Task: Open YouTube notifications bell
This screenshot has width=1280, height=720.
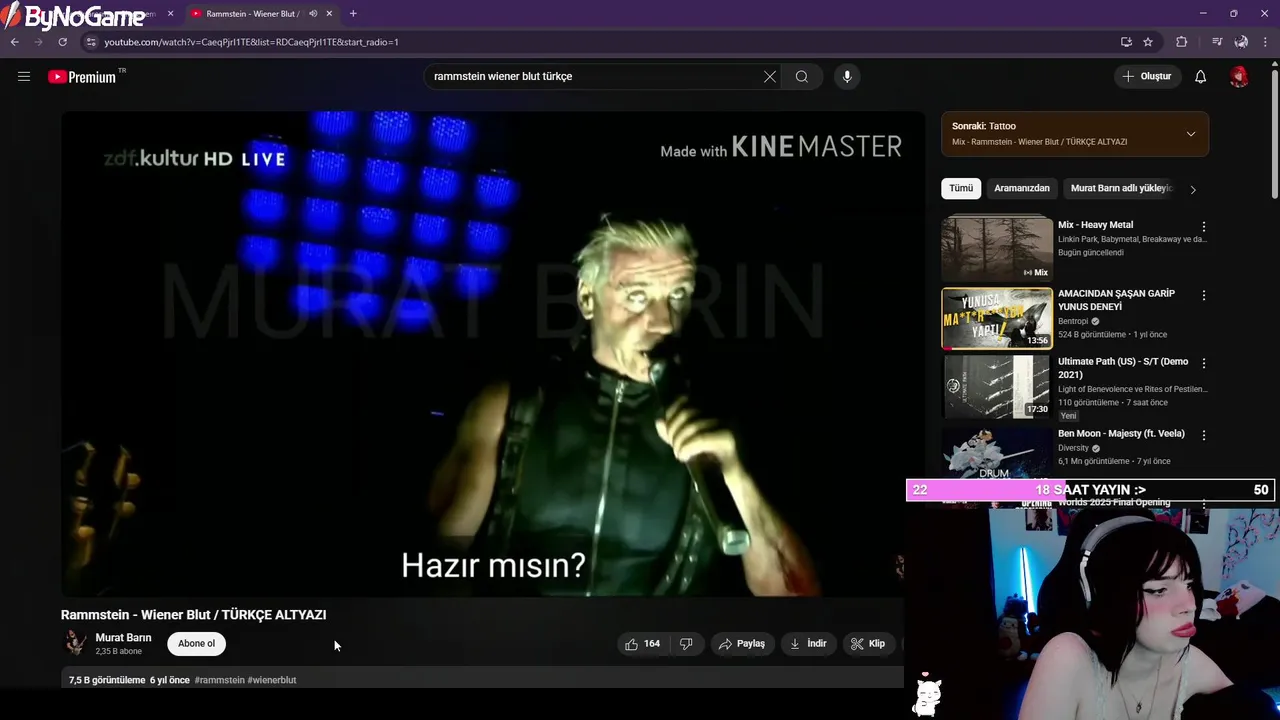Action: (x=1201, y=76)
